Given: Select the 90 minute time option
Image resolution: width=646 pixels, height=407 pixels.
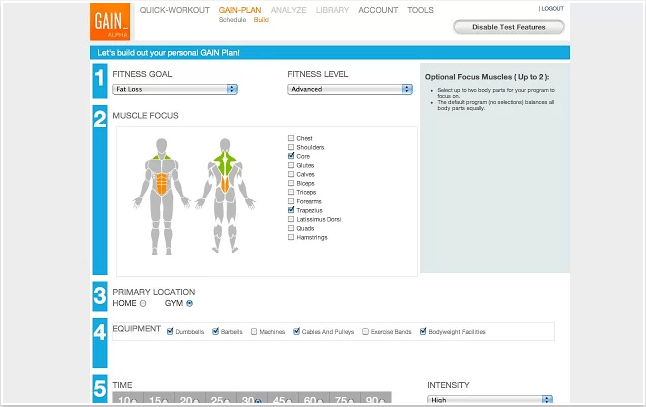Looking at the screenshot, I should pyautogui.click(x=382, y=401).
